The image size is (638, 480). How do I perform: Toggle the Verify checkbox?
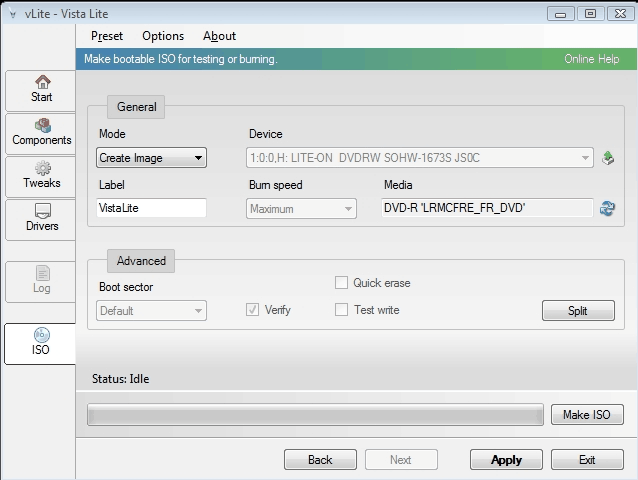coord(252,310)
